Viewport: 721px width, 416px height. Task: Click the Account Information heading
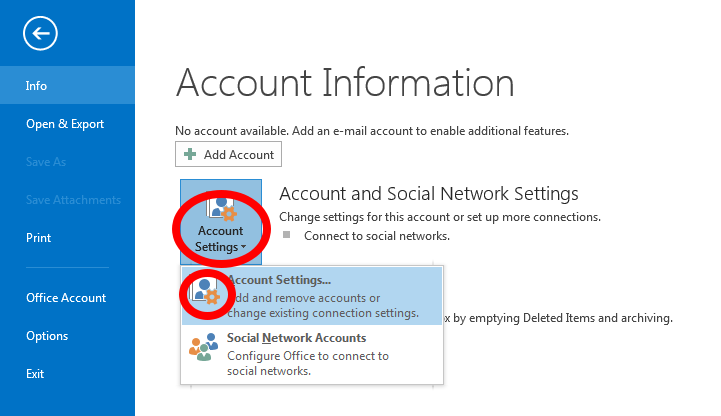pyautogui.click(x=345, y=83)
